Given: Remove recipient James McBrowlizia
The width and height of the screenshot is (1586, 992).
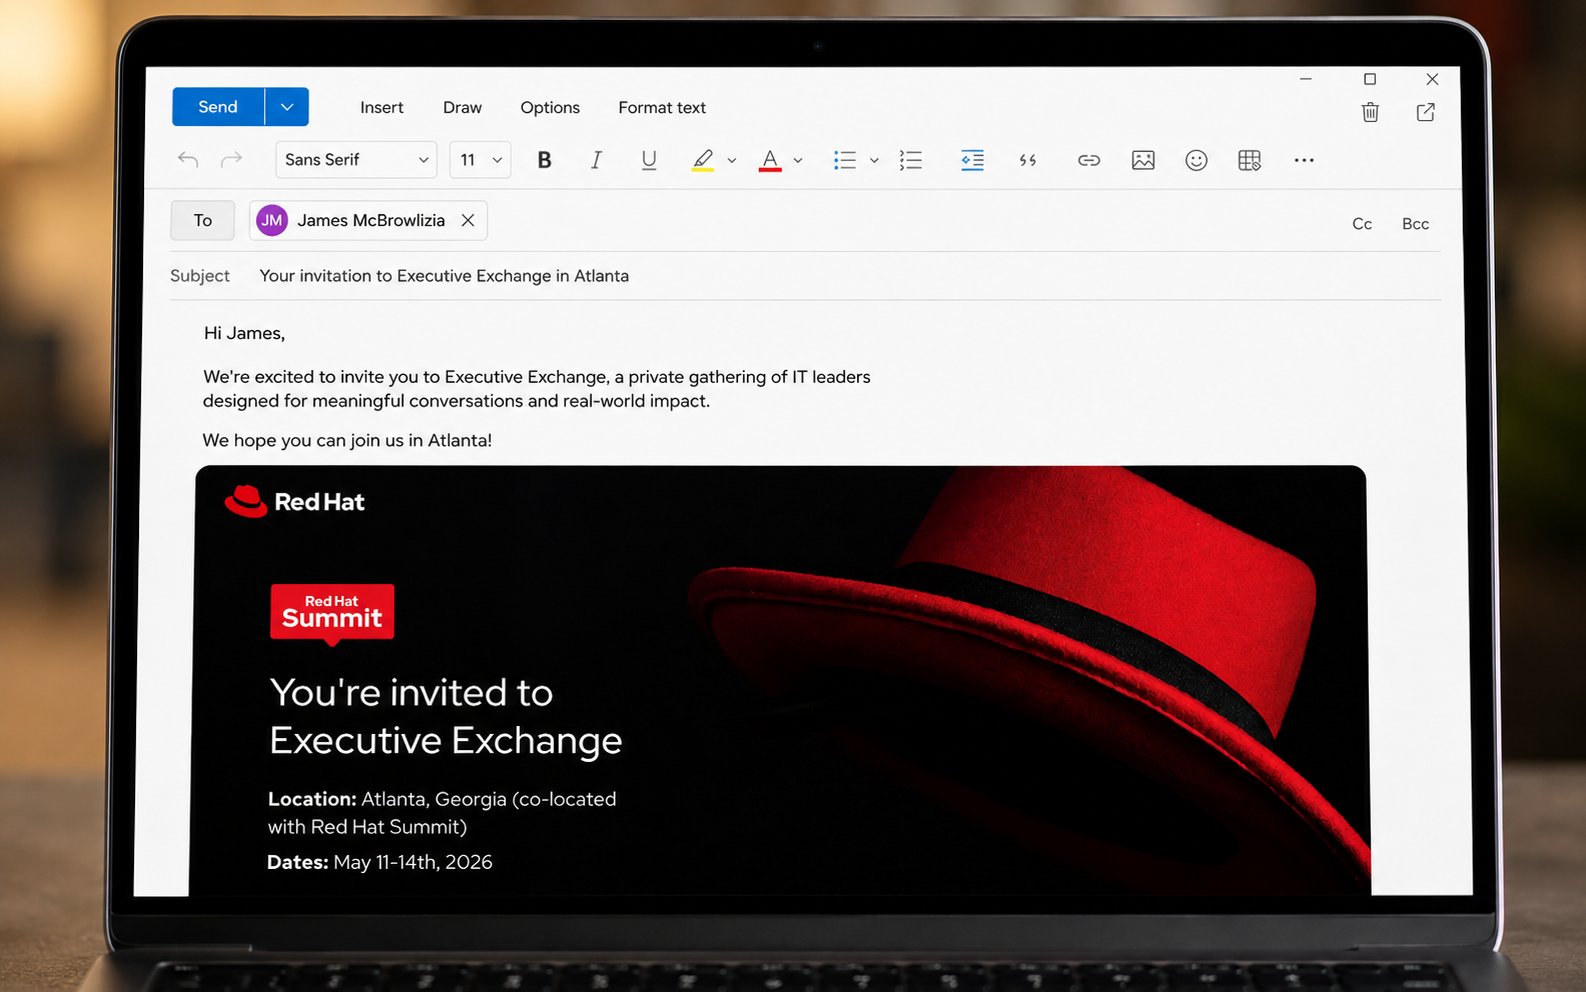Looking at the screenshot, I should pos(468,220).
